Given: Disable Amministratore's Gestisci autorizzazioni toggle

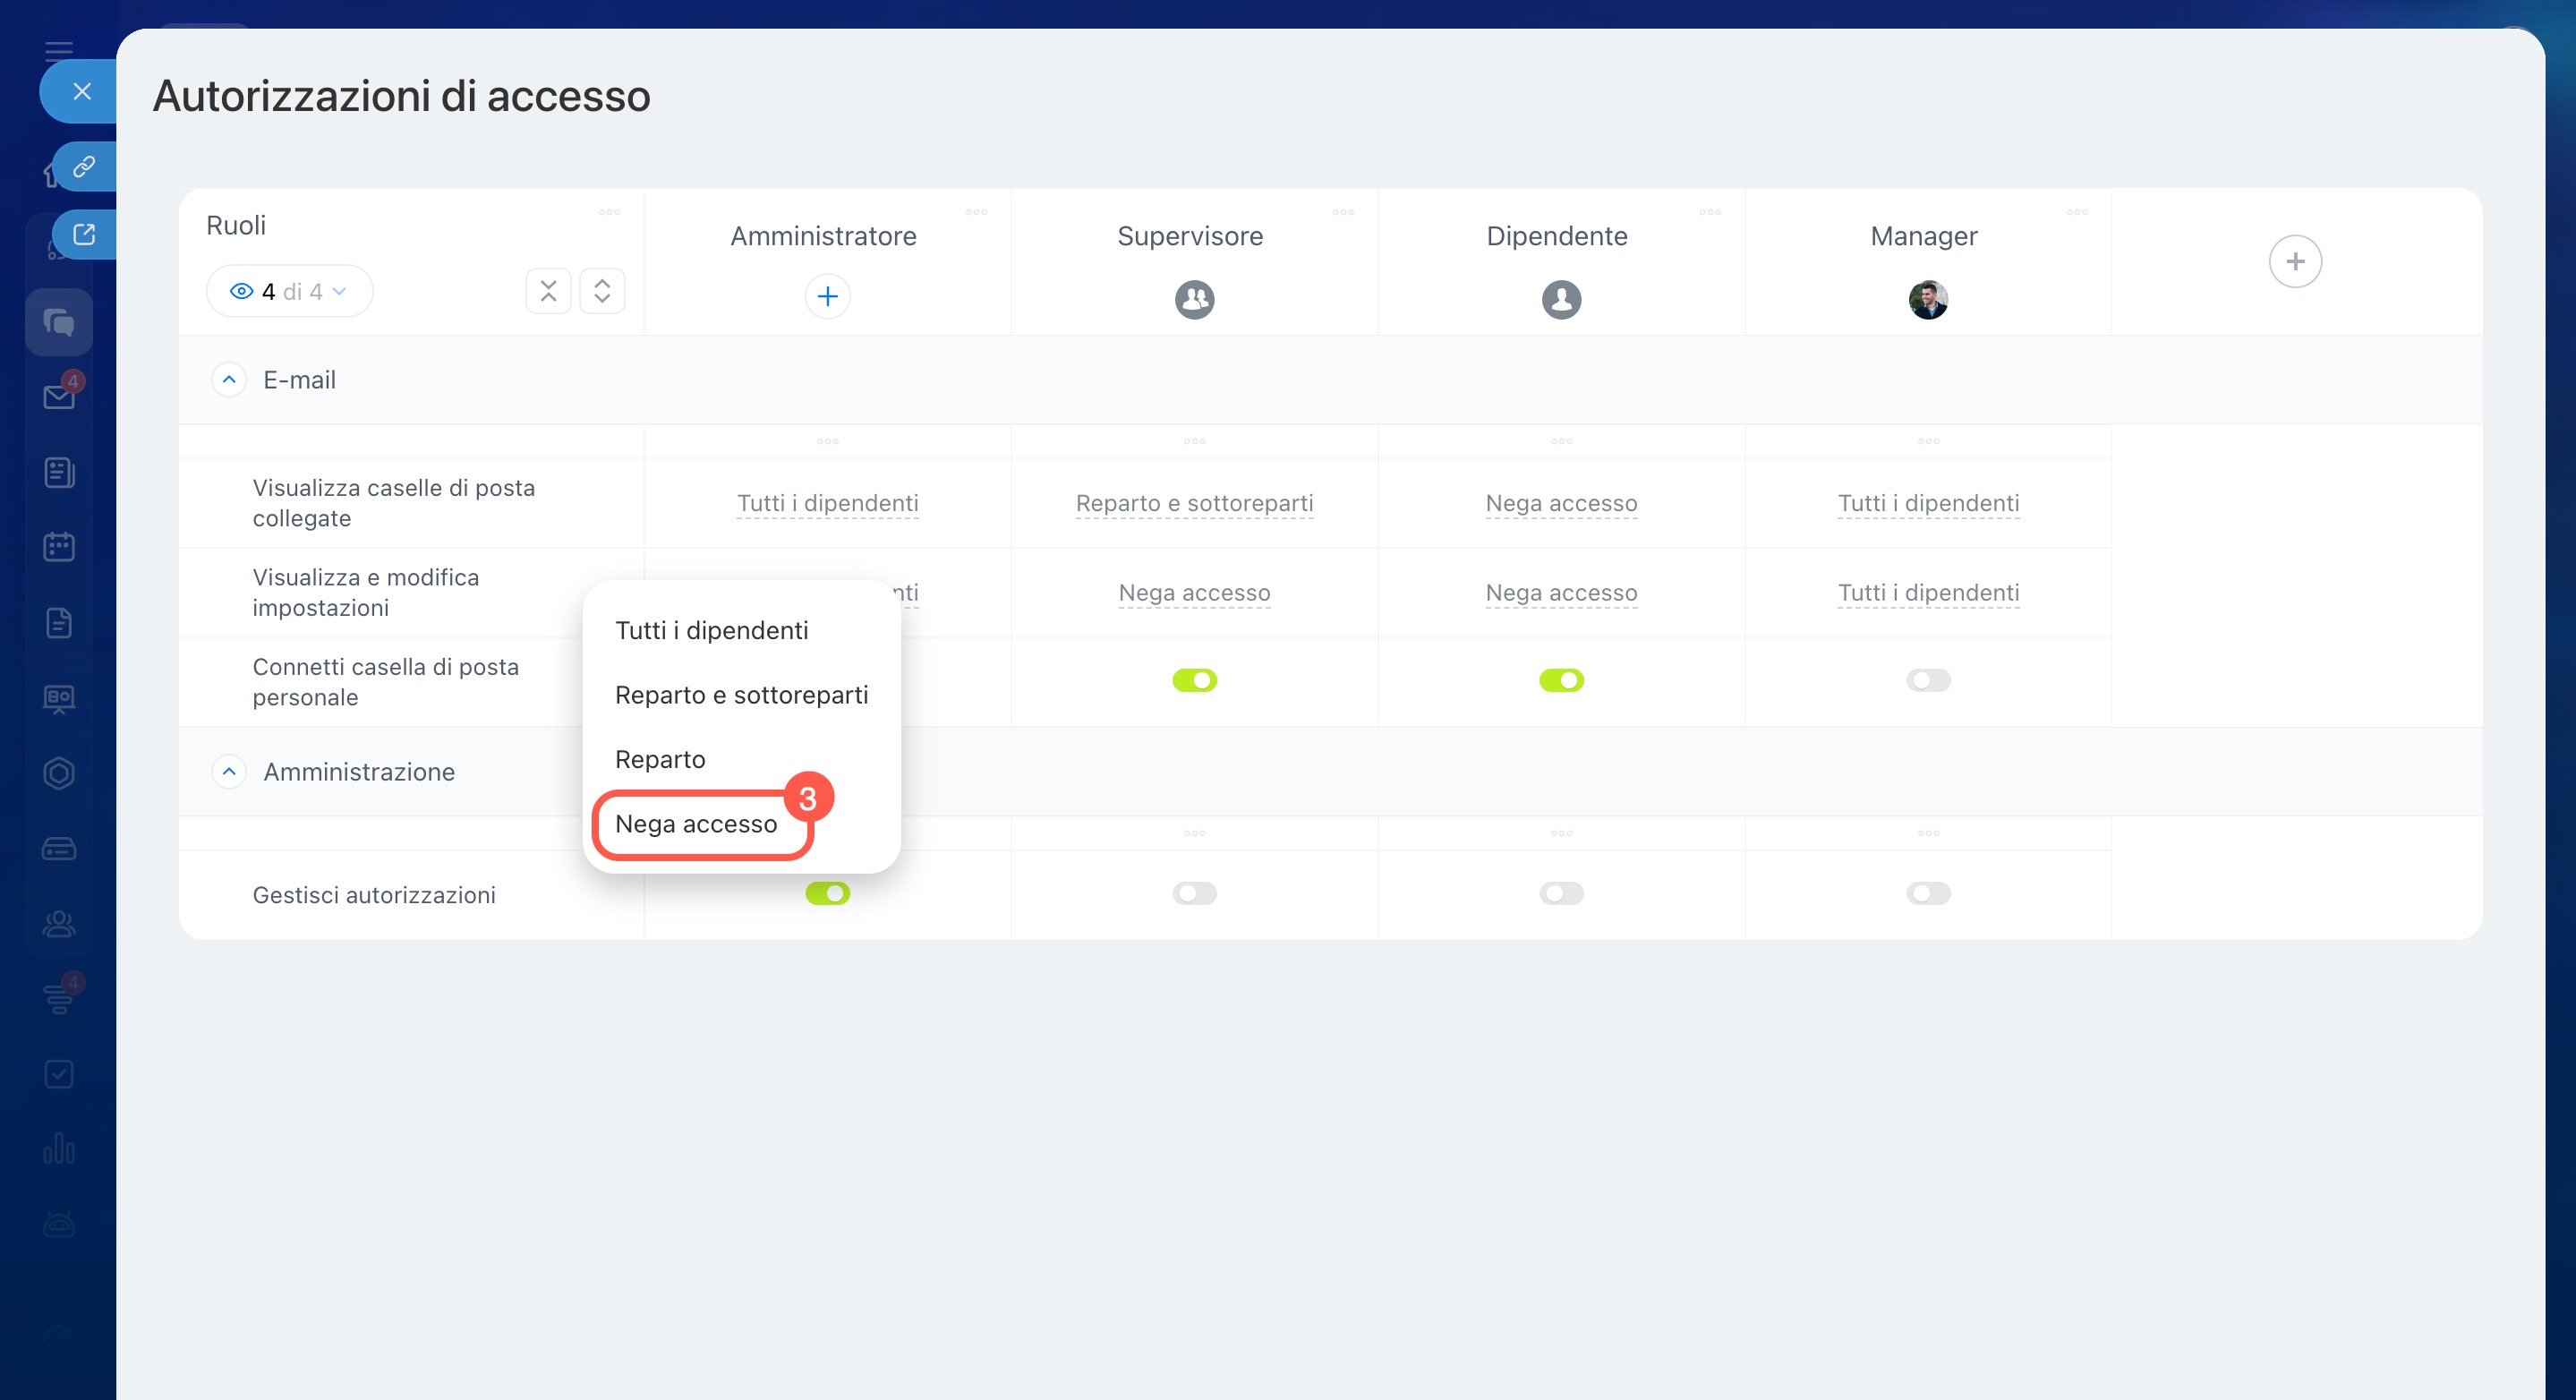Looking at the screenshot, I should [827, 893].
